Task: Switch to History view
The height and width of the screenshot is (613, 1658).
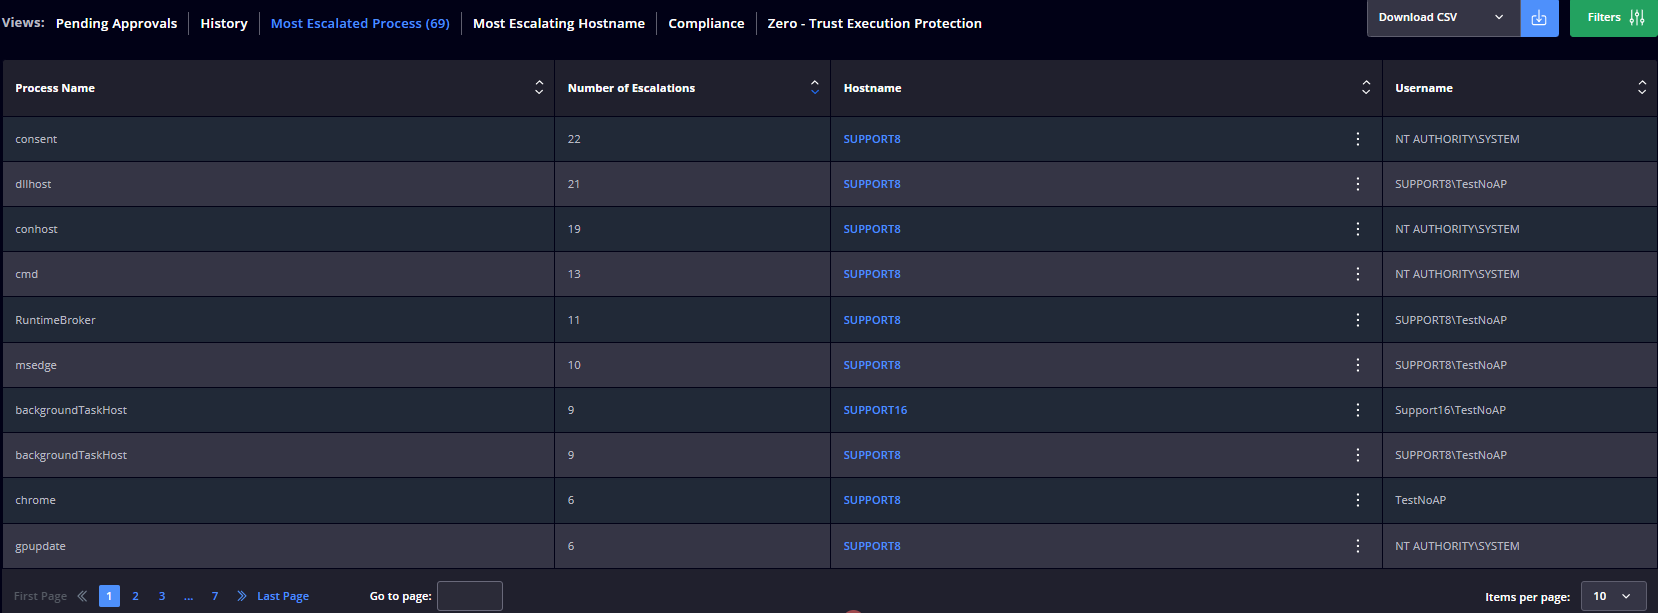Action: pos(224,23)
